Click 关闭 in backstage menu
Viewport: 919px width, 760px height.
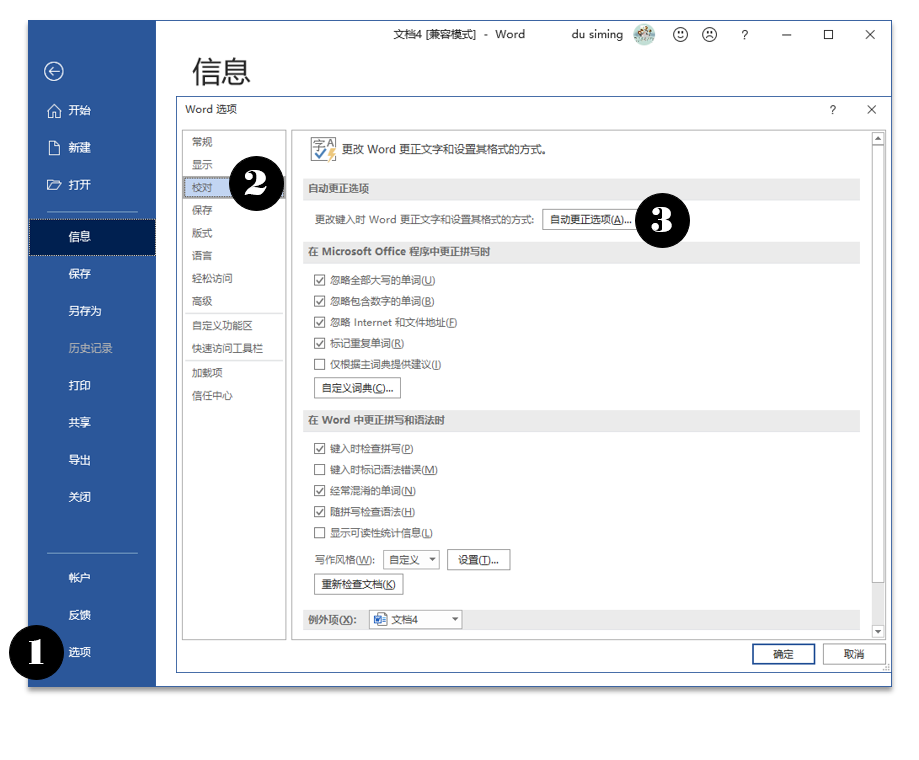click(x=92, y=497)
